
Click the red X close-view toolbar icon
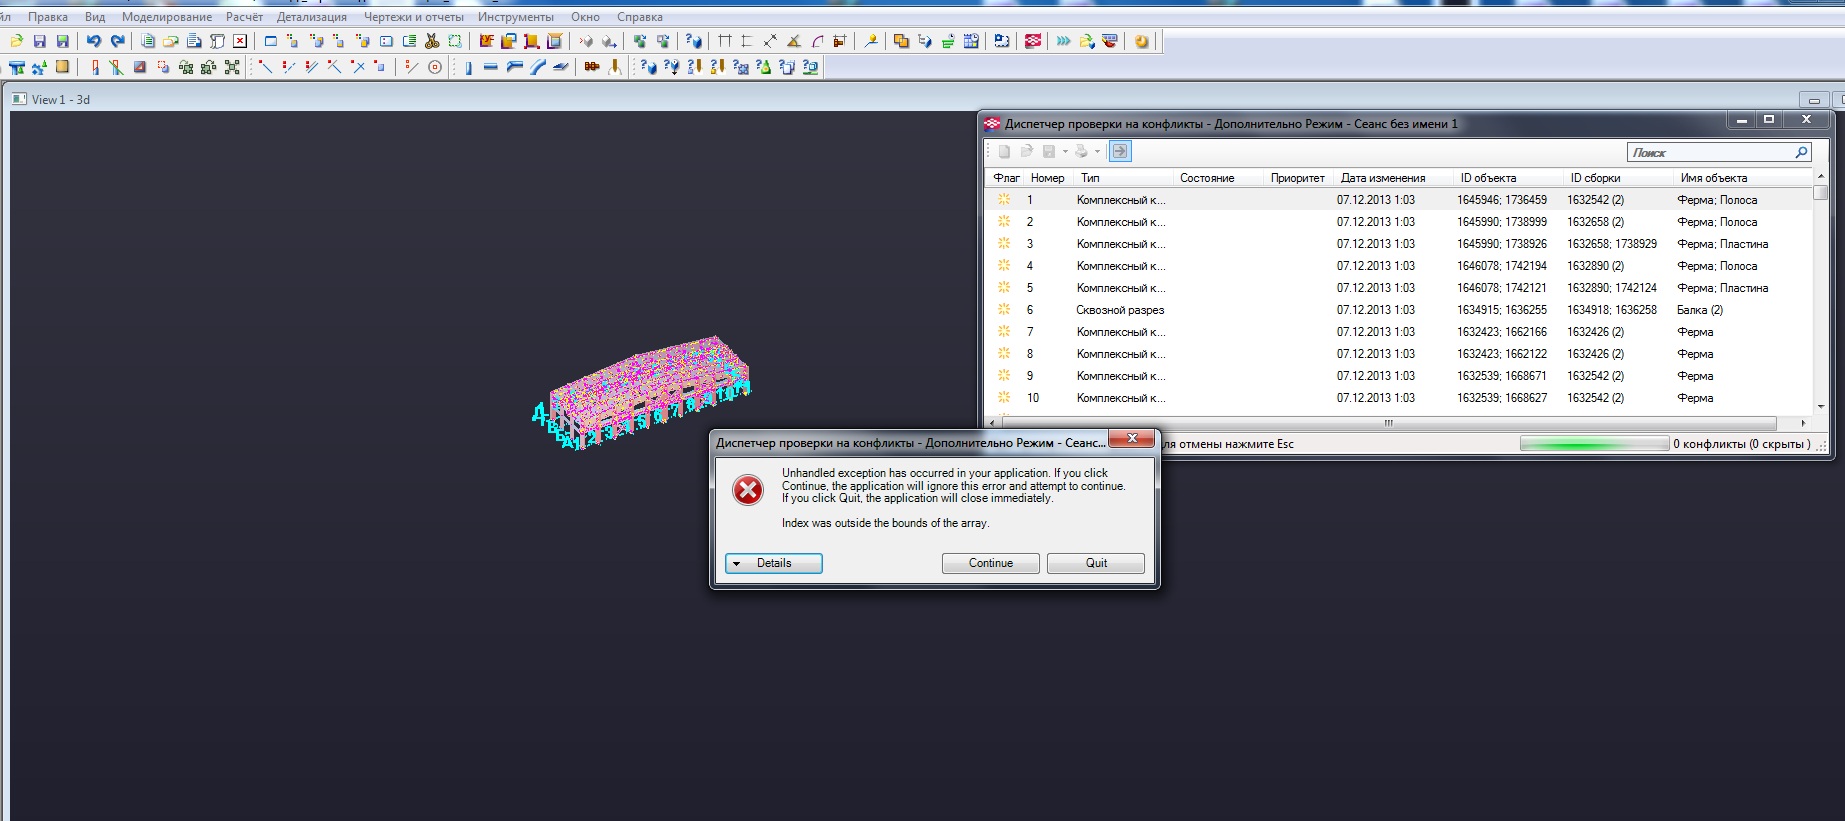click(x=240, y=41)
